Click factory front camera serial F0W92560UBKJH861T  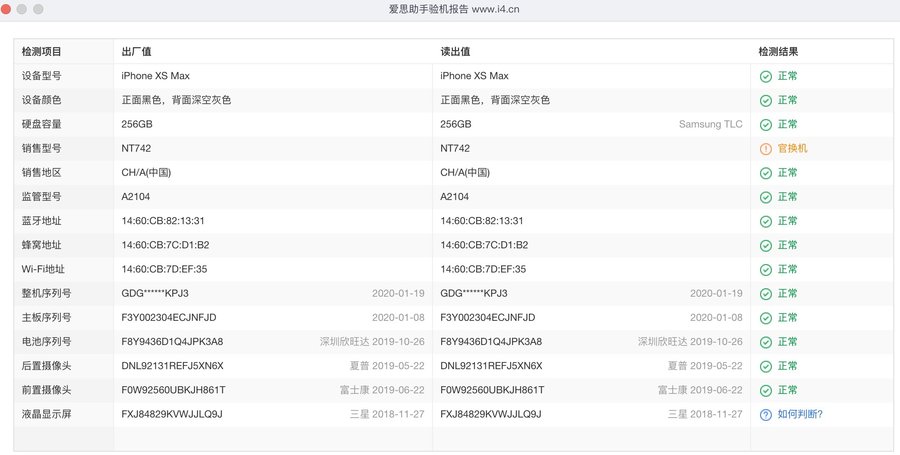pyautogui.click(x=173, y=390)
